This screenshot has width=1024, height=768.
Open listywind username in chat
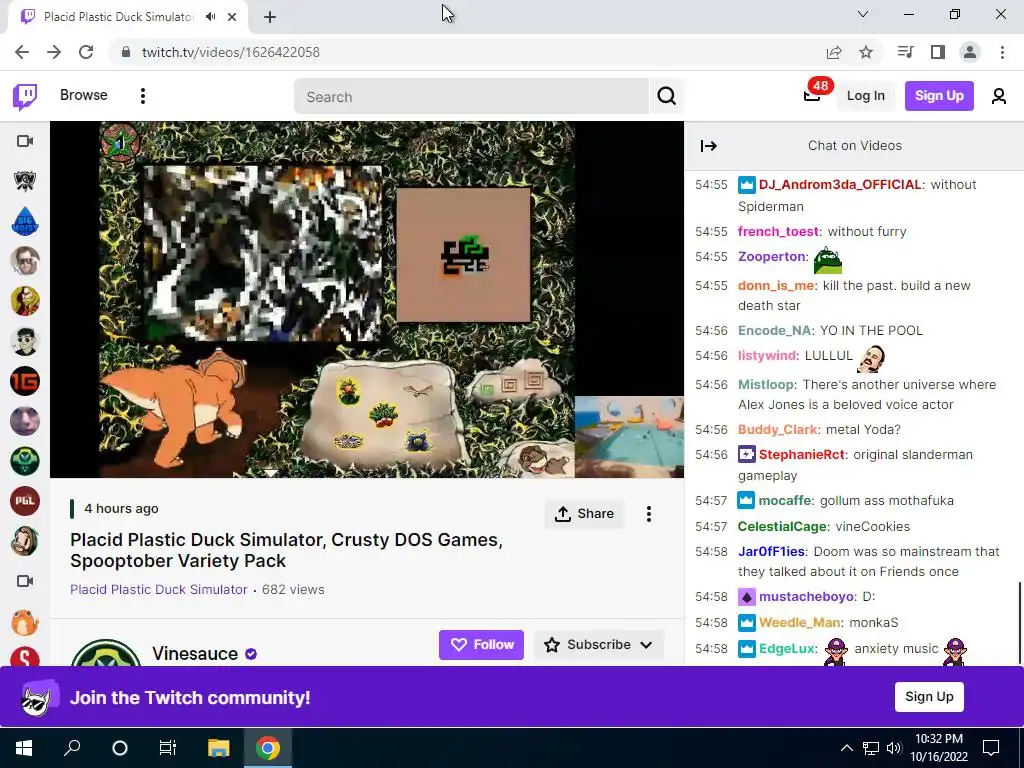[767, 356]
